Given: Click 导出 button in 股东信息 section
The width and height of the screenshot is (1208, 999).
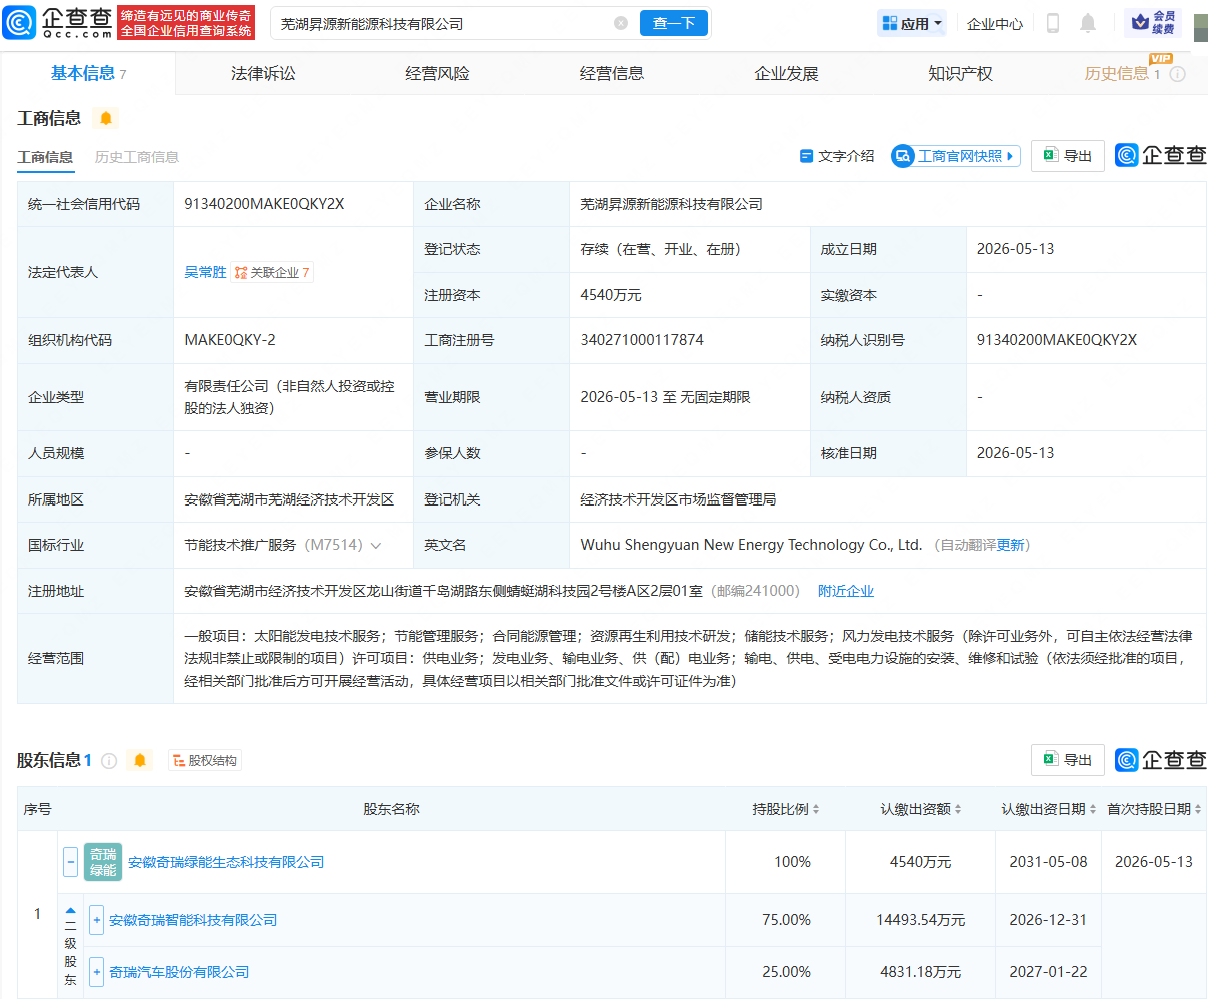Looking at the screenshot, I should pos(1068,760).
